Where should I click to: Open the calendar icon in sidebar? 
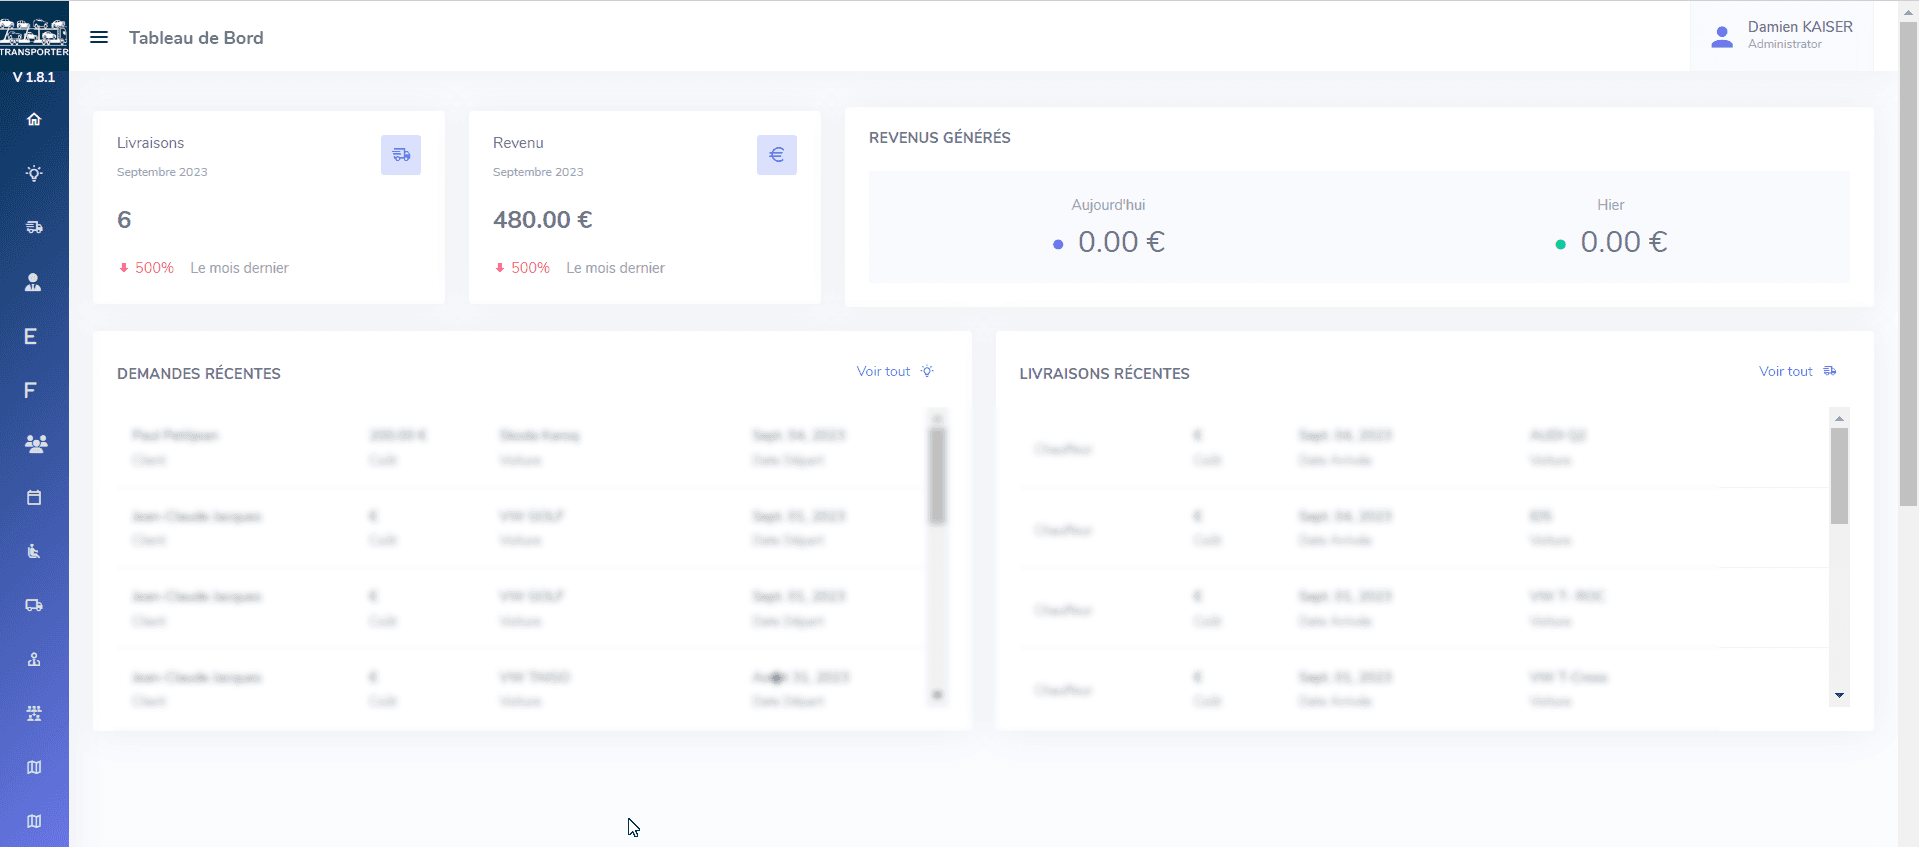pyautogui.click(x=34, y=498)
